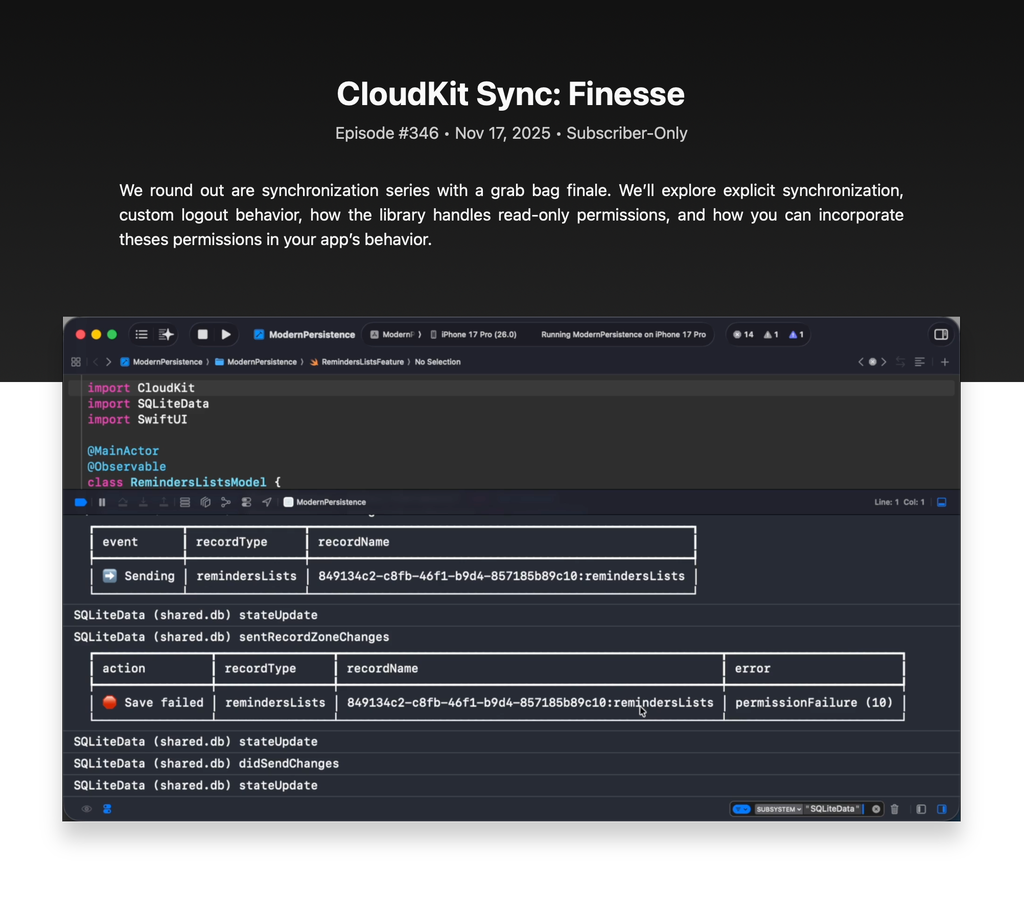1024x901 pixels.
Task: Open the memory graph debugger icon
Action: (226, 502)
